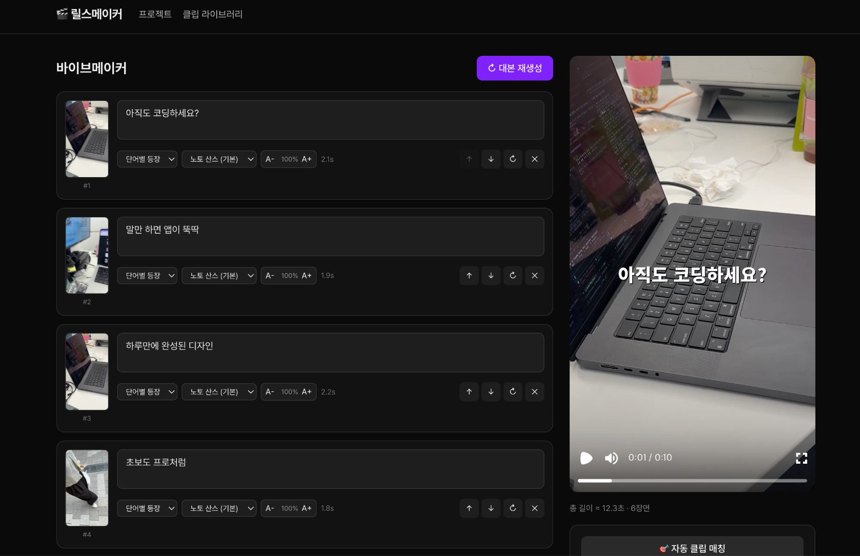Open 단어별 등장 dropdown in scene #4
The image size is (860, 556).
coord(147,508)
